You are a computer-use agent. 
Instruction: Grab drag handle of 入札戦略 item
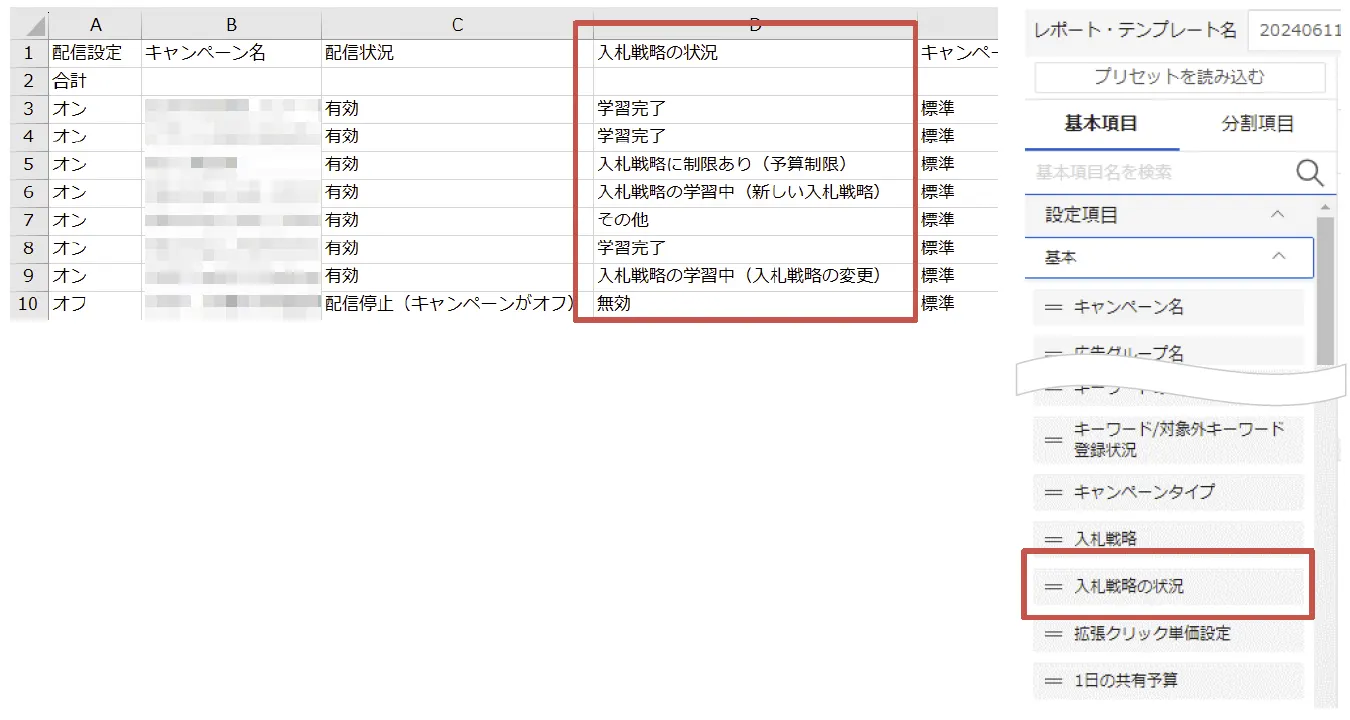pos(1053,539)
